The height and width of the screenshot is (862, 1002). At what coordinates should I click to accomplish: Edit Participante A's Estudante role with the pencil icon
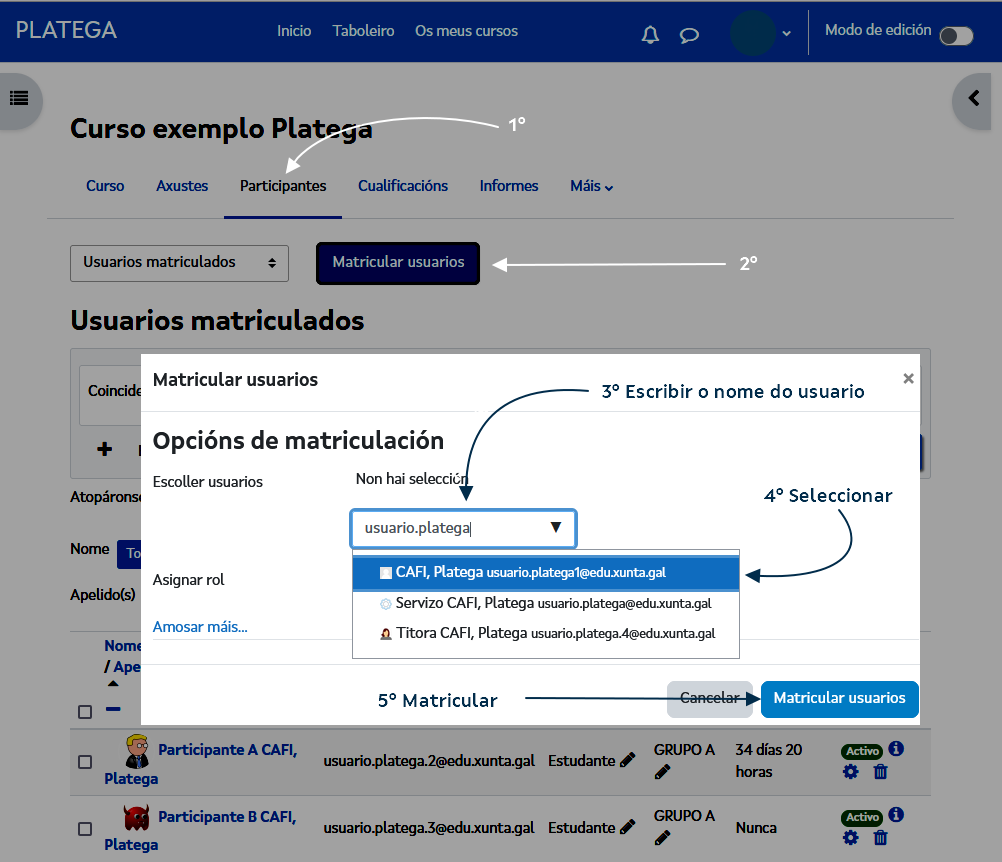pyautogui.click(x=628, y=759)
